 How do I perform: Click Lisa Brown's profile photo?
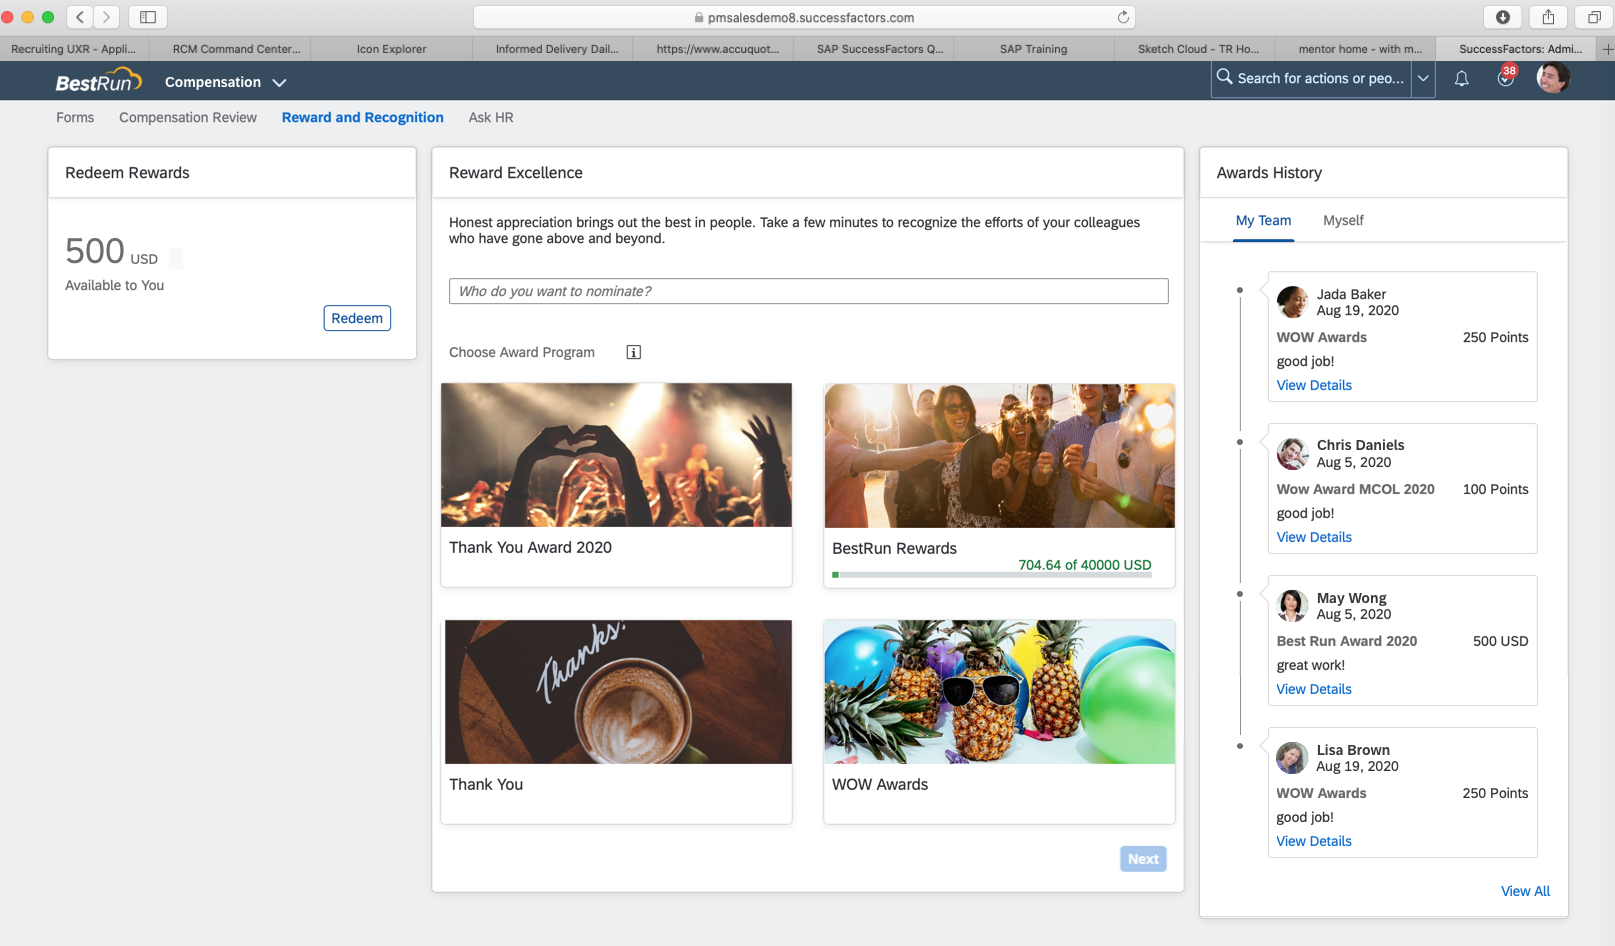[x=1292, y=758]
